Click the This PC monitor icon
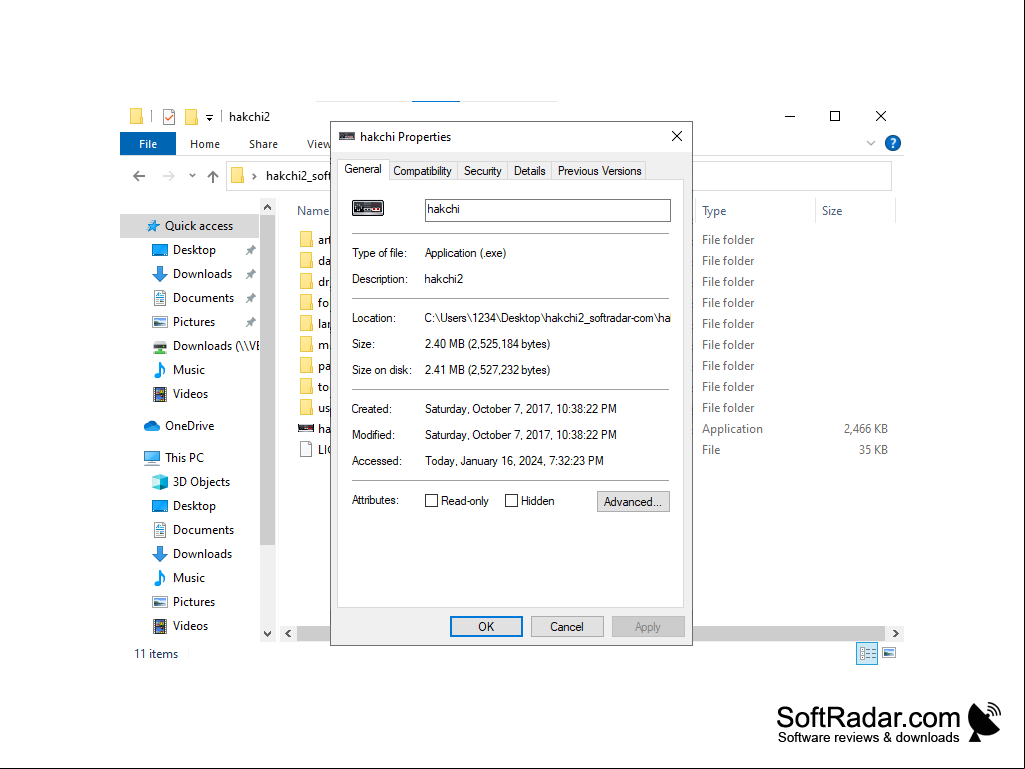Screen dimensions: 1025x769 point(152,458)
